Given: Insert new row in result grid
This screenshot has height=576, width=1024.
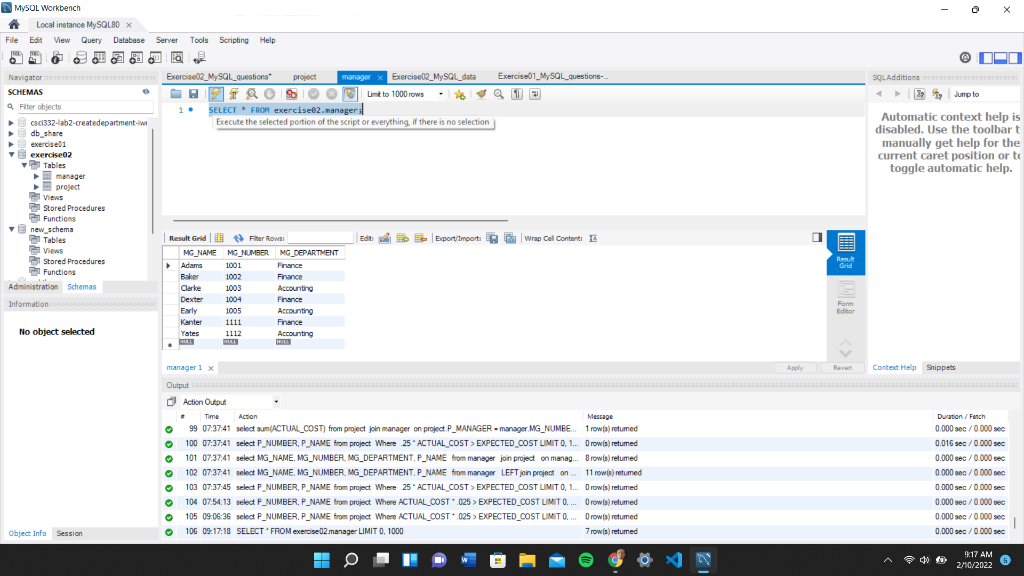Looking at the screenshot, I should tap(402, 238).
